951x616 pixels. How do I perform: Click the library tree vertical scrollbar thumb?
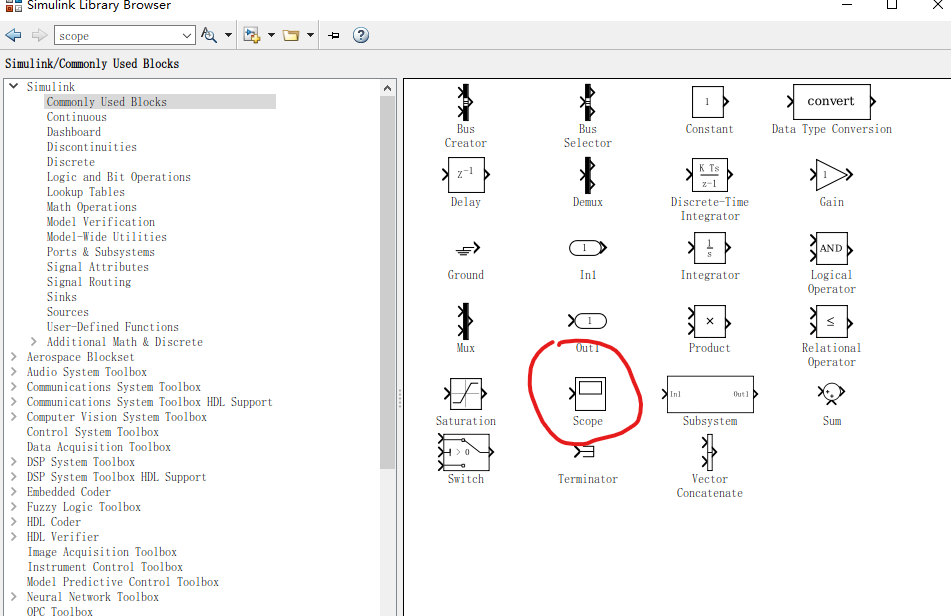coord(388,282)
